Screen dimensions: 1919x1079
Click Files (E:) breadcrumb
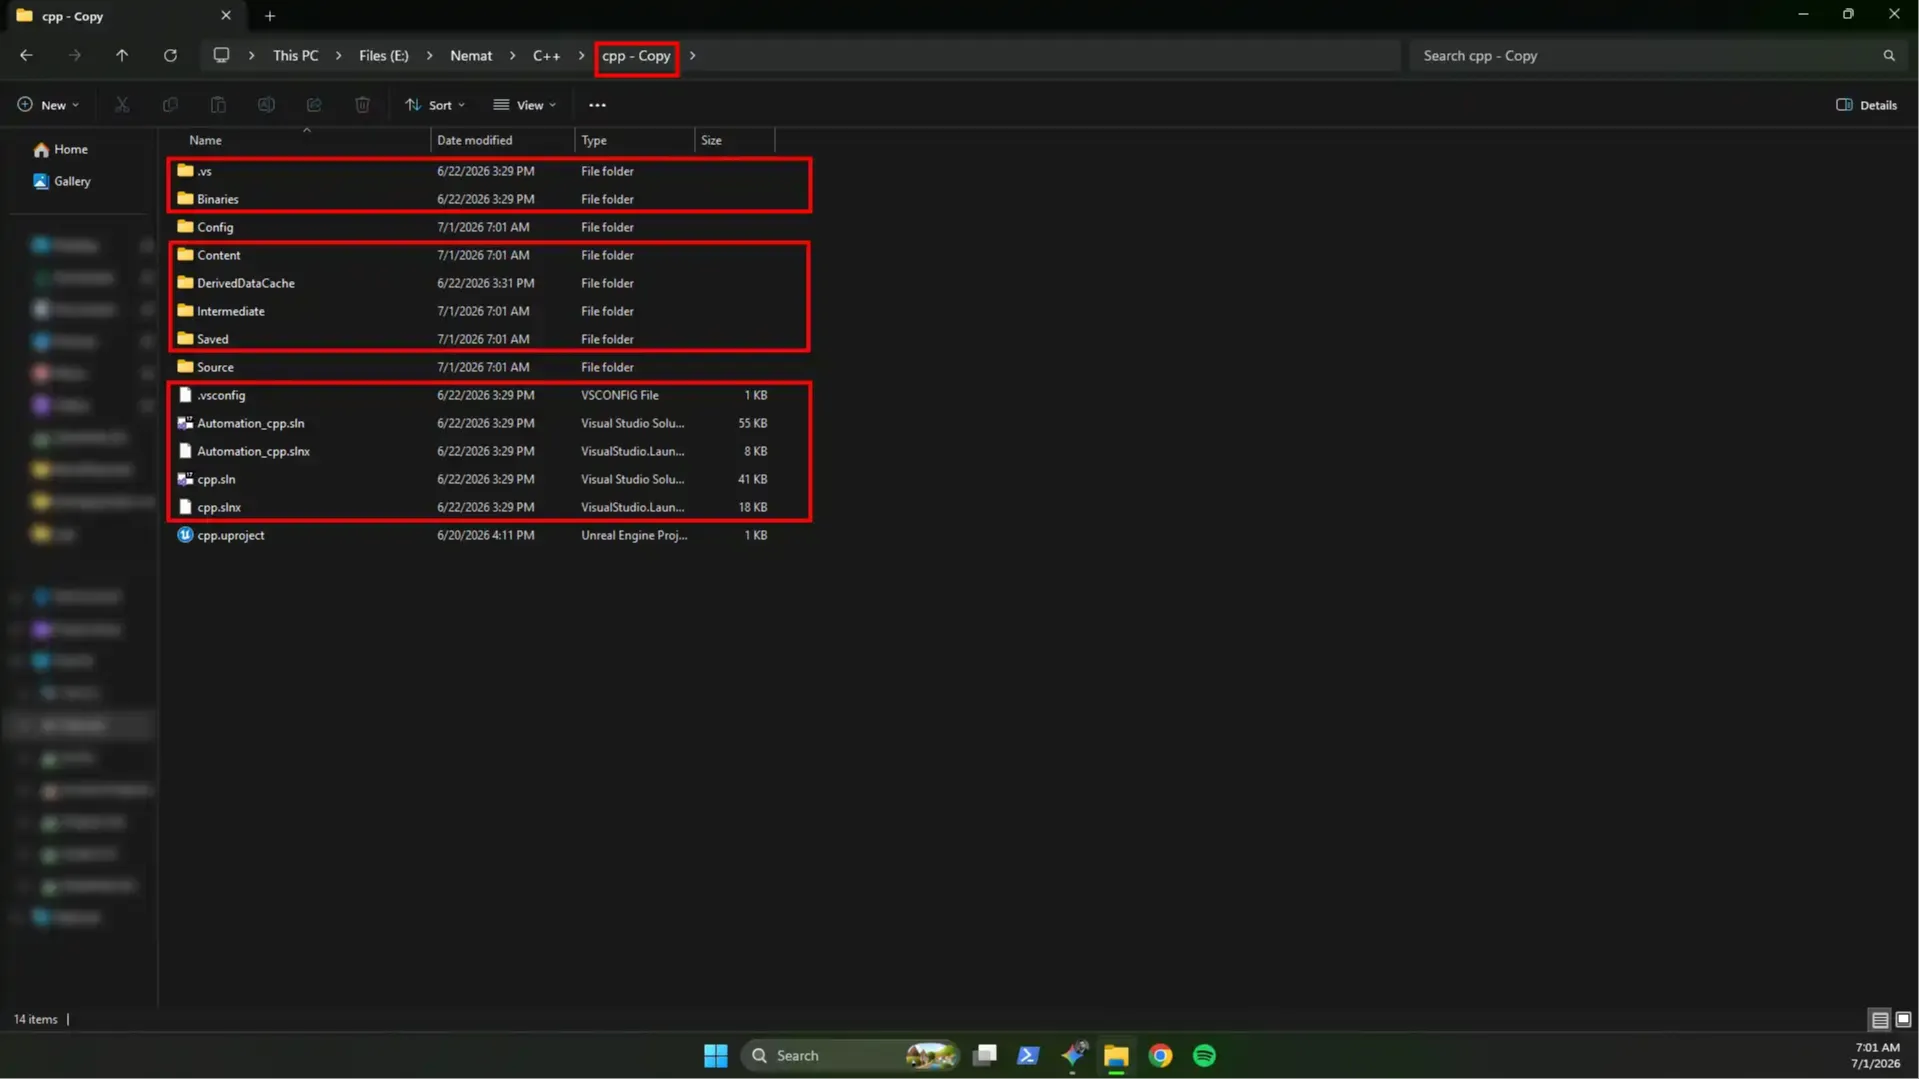coord(384,56)
